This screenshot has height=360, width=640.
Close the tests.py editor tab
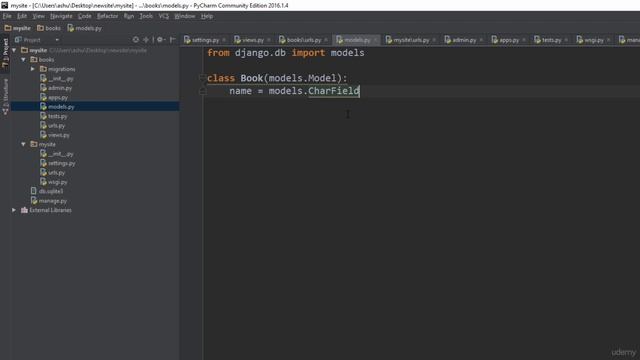coord(566,40)
